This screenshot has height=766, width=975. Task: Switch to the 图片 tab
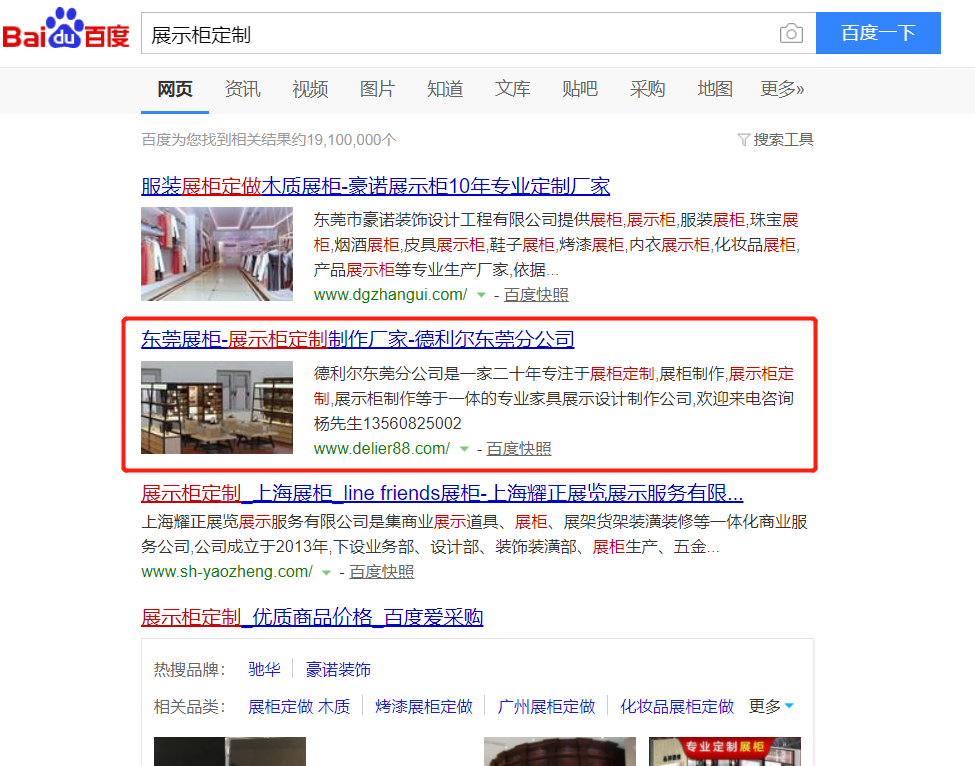[x=377, y=89]
